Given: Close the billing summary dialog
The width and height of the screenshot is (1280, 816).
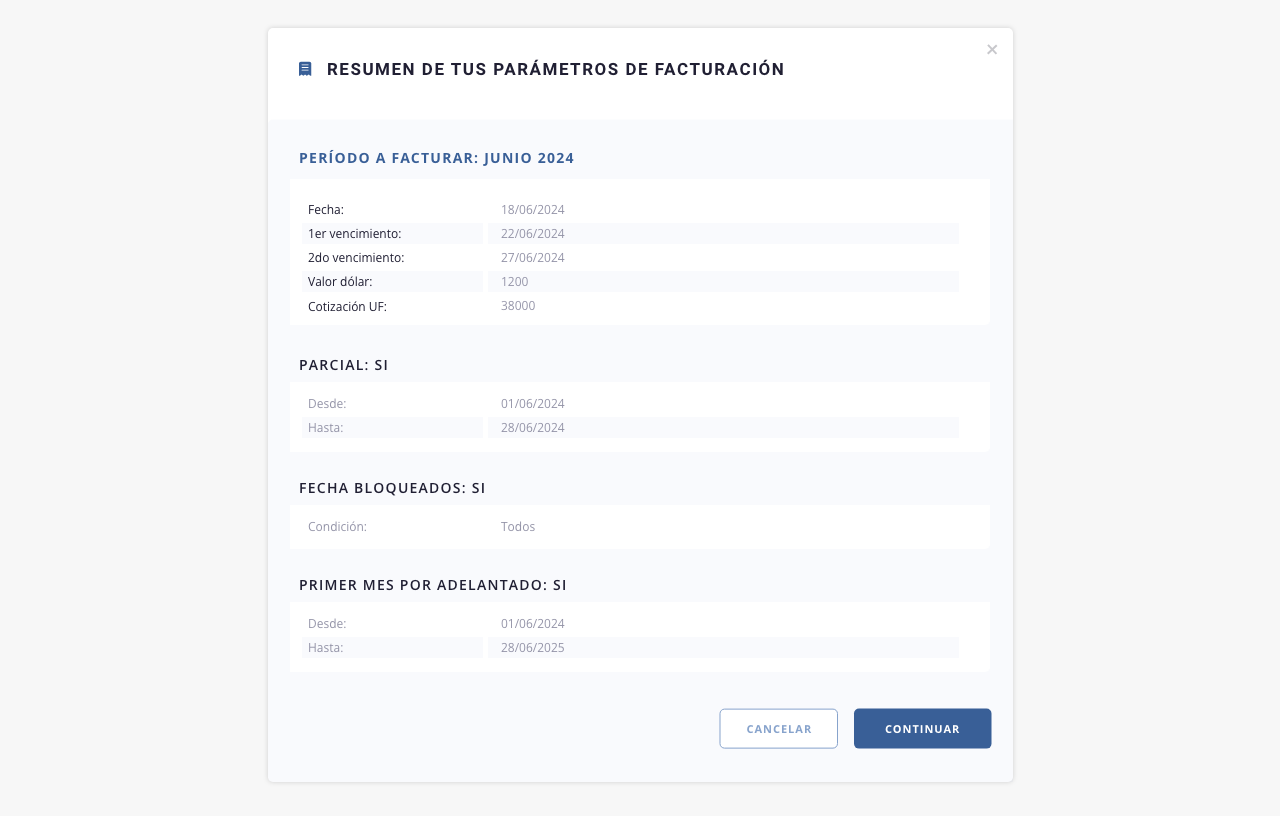Looking at the screenshot, I should [x=992, y=49].
